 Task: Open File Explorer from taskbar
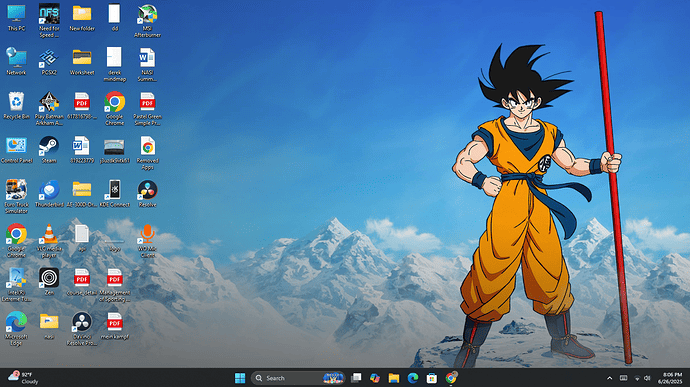(394, 378)
